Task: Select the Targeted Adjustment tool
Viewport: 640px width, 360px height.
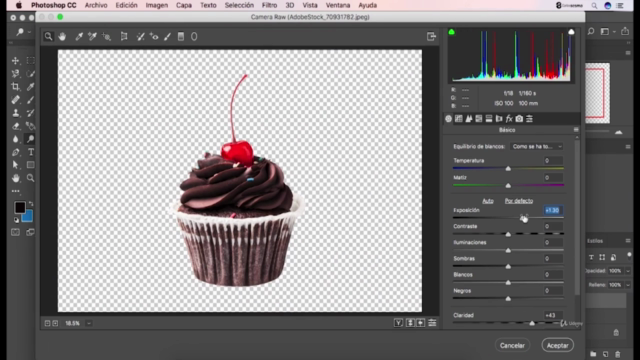Action: [x=107, y=36]
